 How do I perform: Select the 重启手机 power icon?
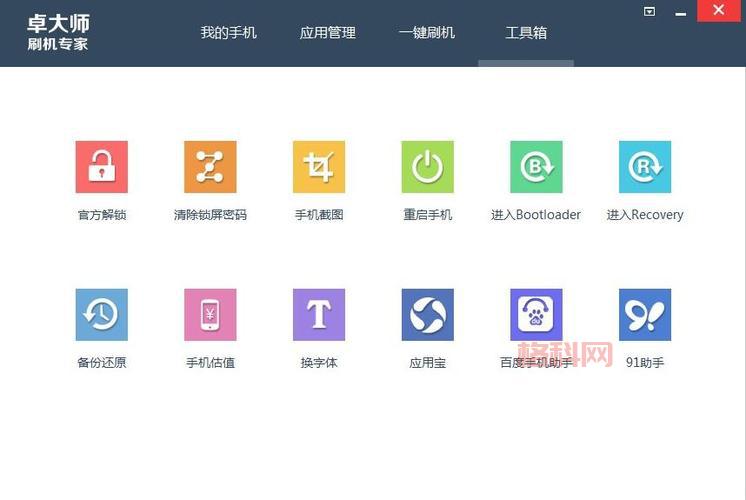click(427, 167)
